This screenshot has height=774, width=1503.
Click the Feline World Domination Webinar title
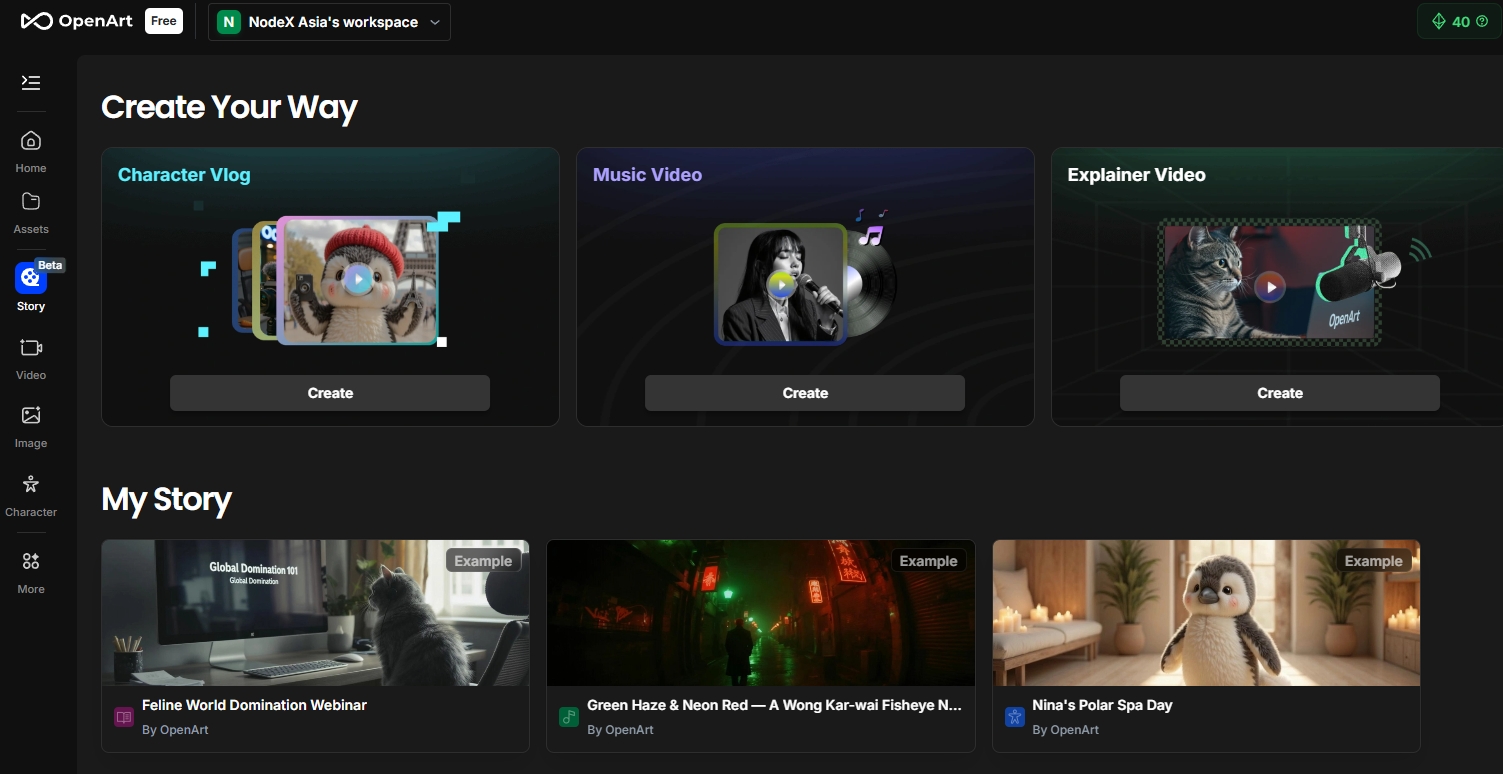[x=254, y=705]
